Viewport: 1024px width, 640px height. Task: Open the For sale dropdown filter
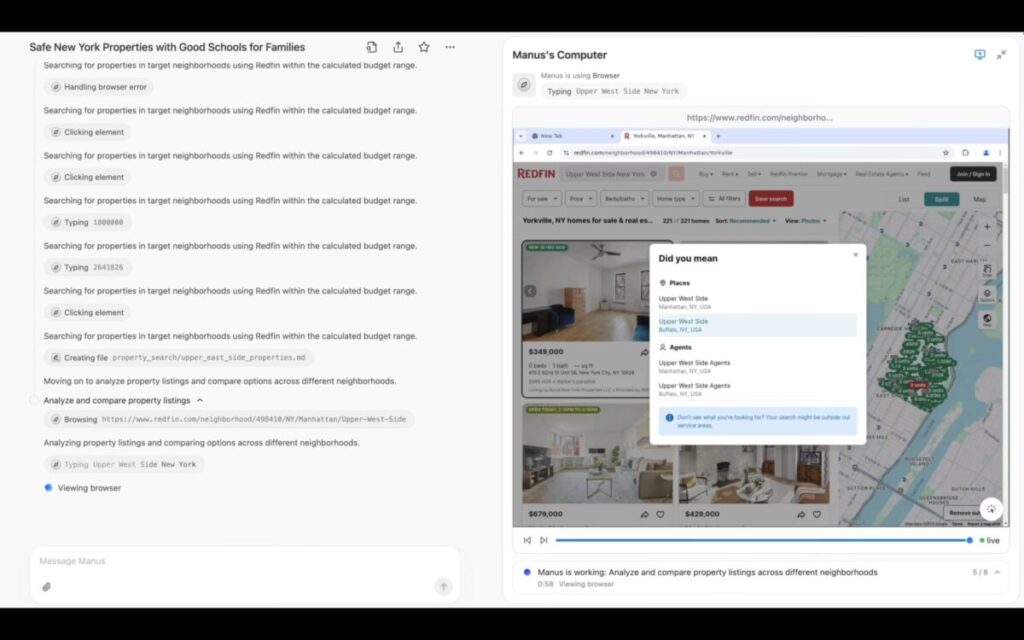pos(542,199)
